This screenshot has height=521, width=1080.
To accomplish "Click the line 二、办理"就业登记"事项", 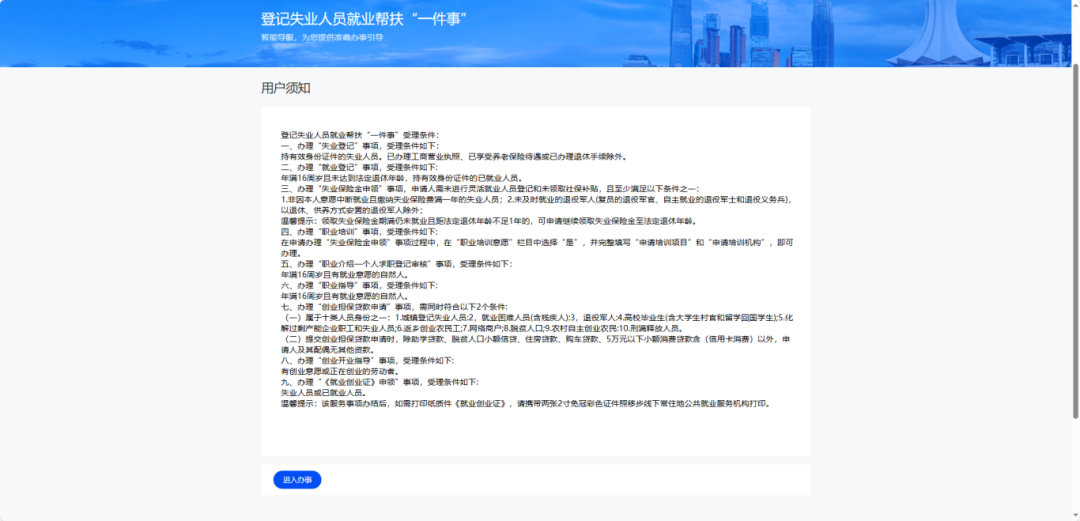I will (359, 167).
